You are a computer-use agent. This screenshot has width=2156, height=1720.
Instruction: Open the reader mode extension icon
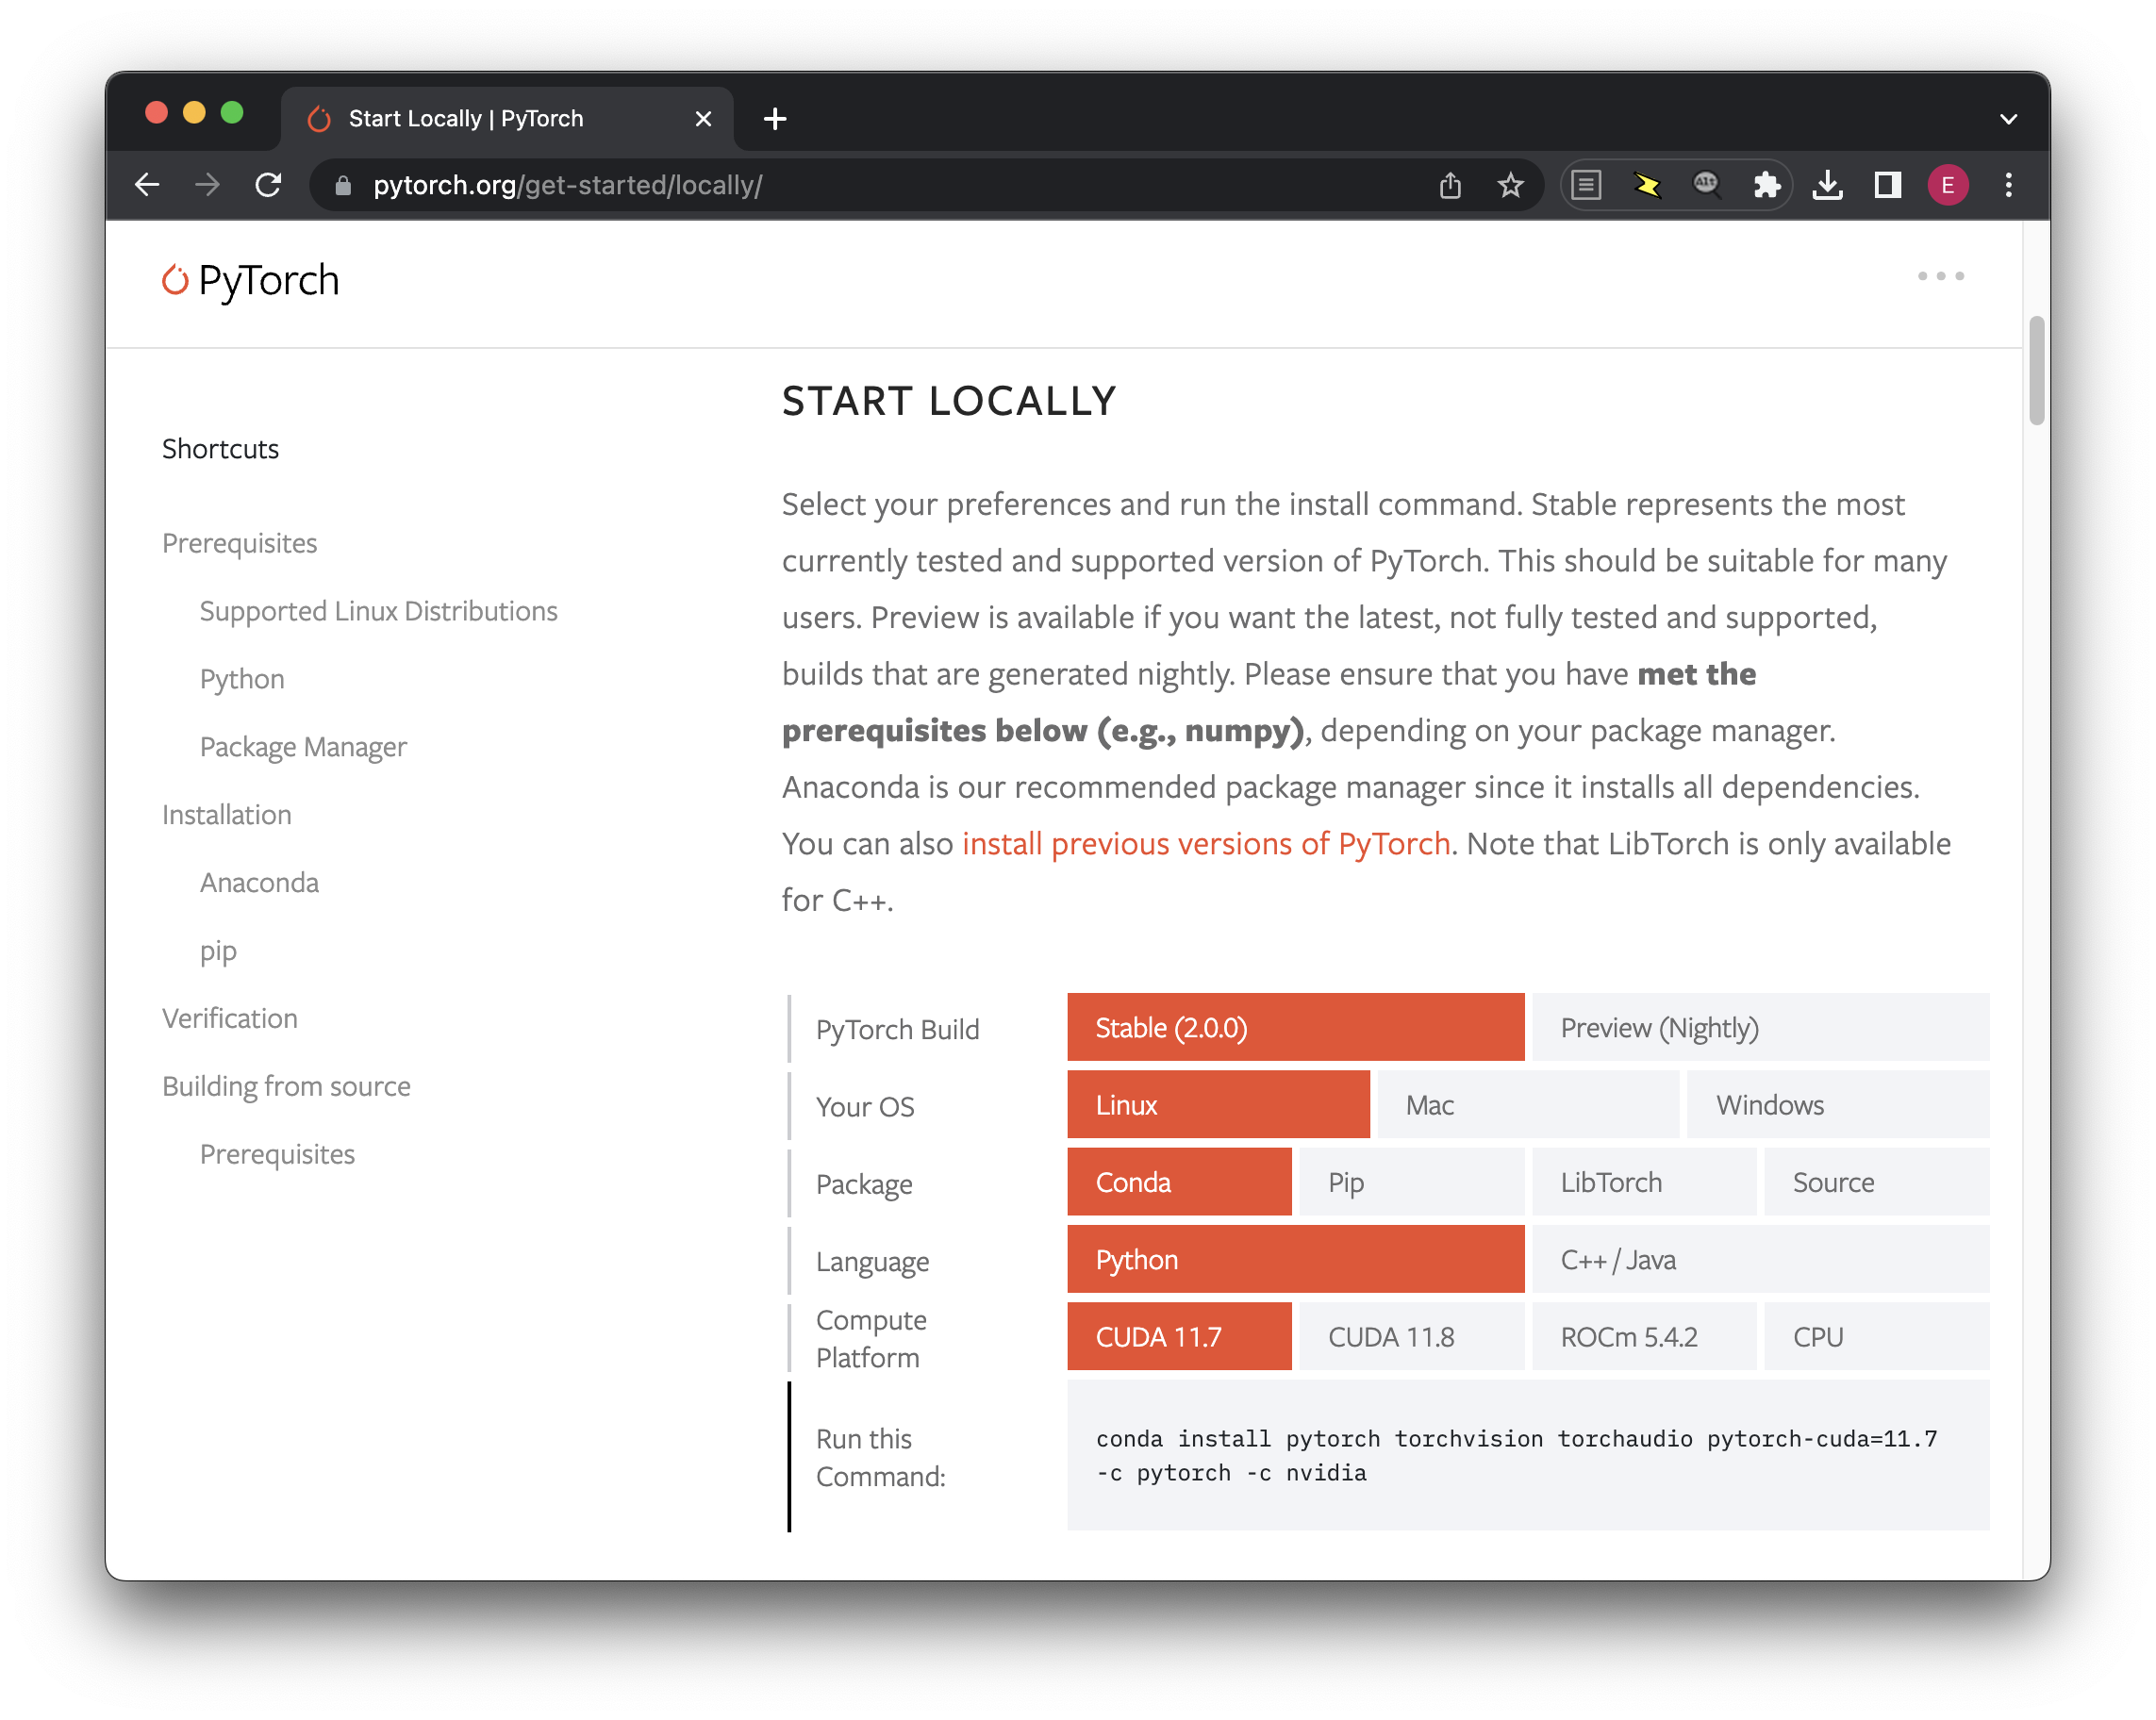click(1586, 185)
